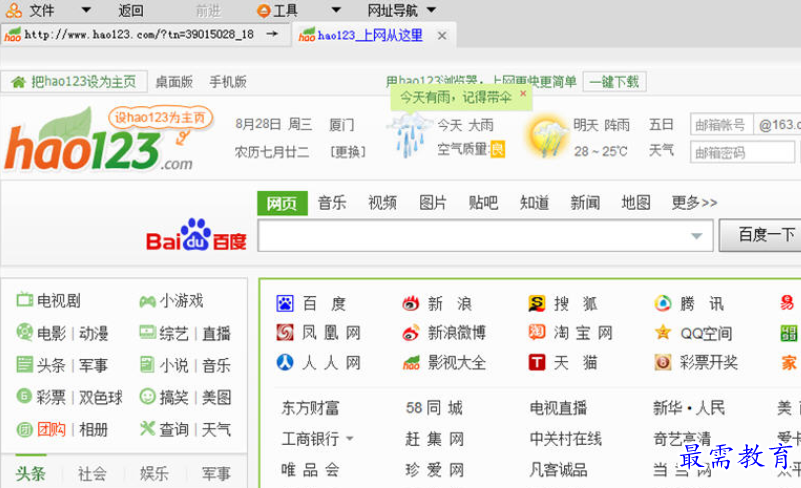Click the 头条 news icon
This screenshot has height=488, width=801.
click(24, 364)
